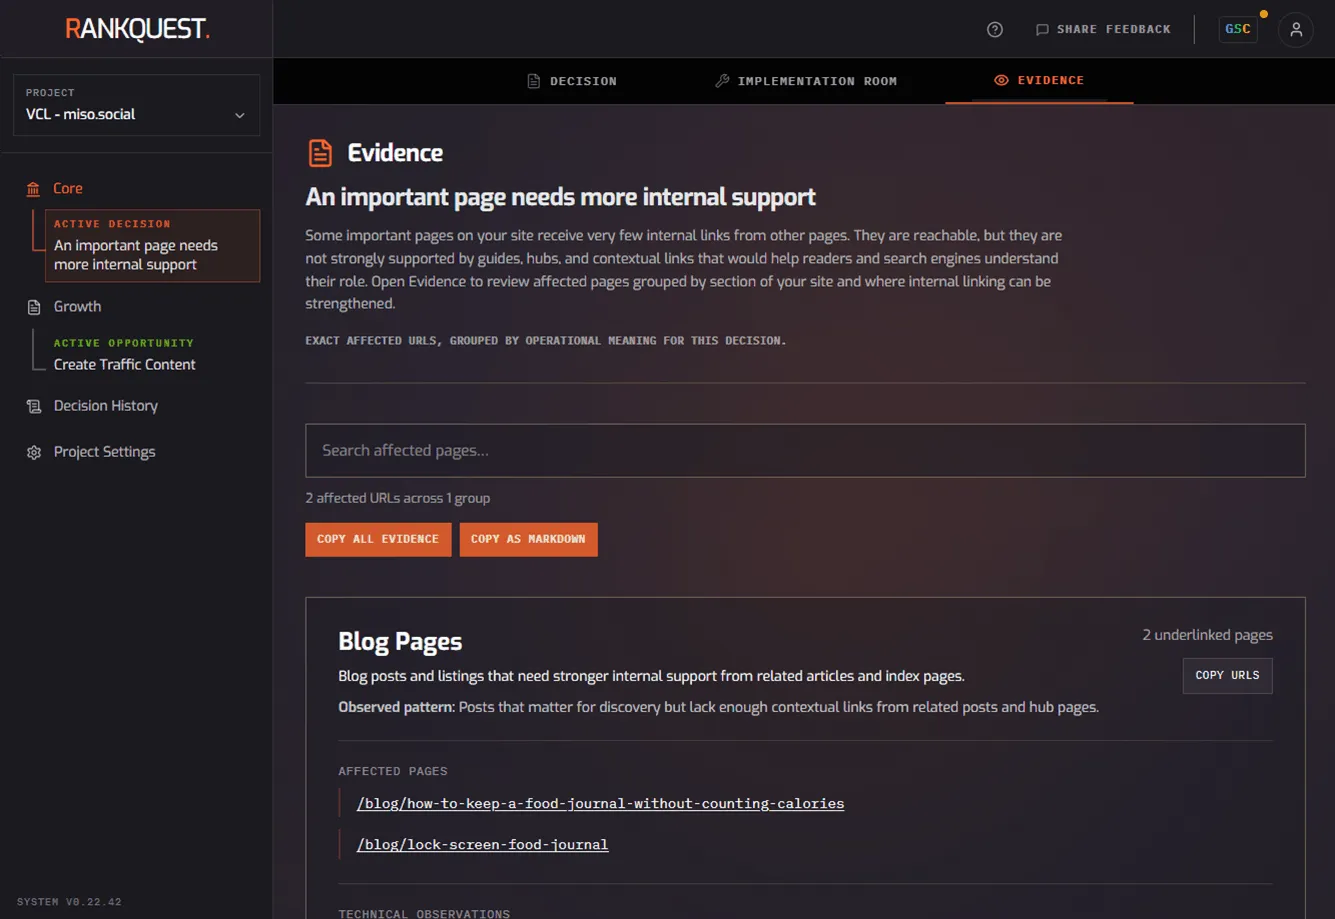Select the Create Traffic Content opportunity
Screen dimensions: 1335x919
pyautogui.click(x=125, y=364)
